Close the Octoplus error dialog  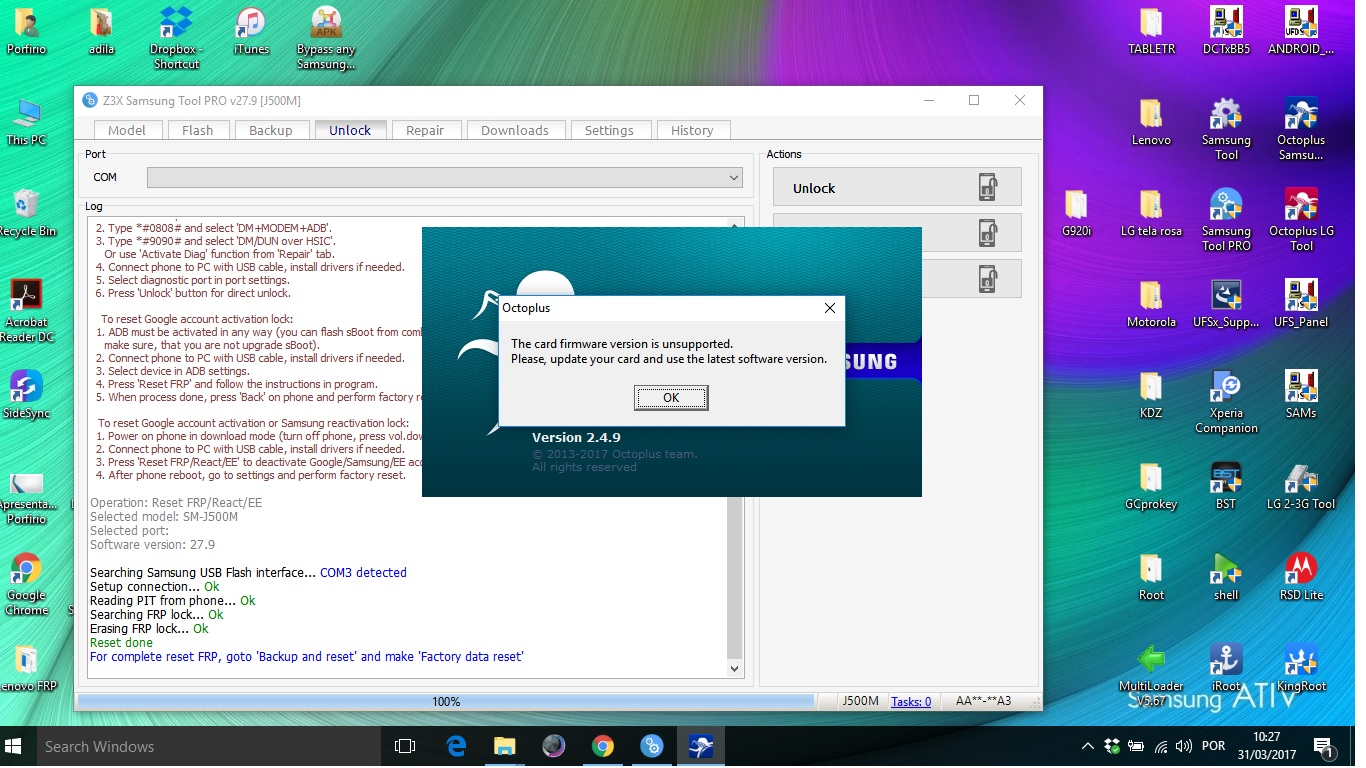pyautogui.click(x=829, y=308)
